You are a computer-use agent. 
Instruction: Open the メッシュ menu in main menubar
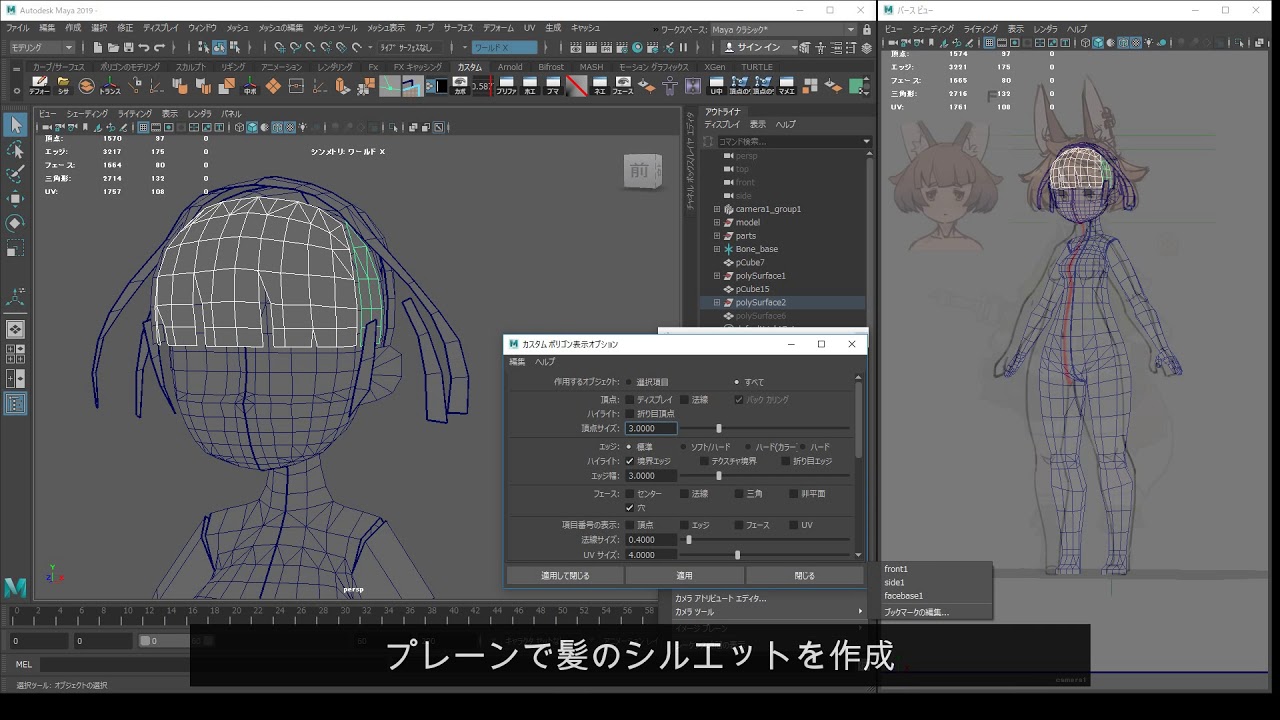(x=238, y=28)
